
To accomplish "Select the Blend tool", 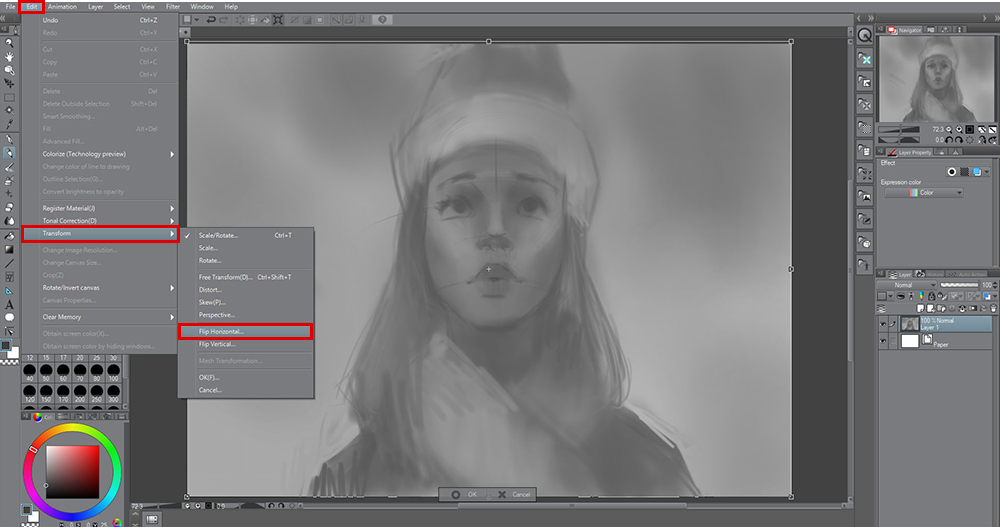I will [x=9, y=221].
